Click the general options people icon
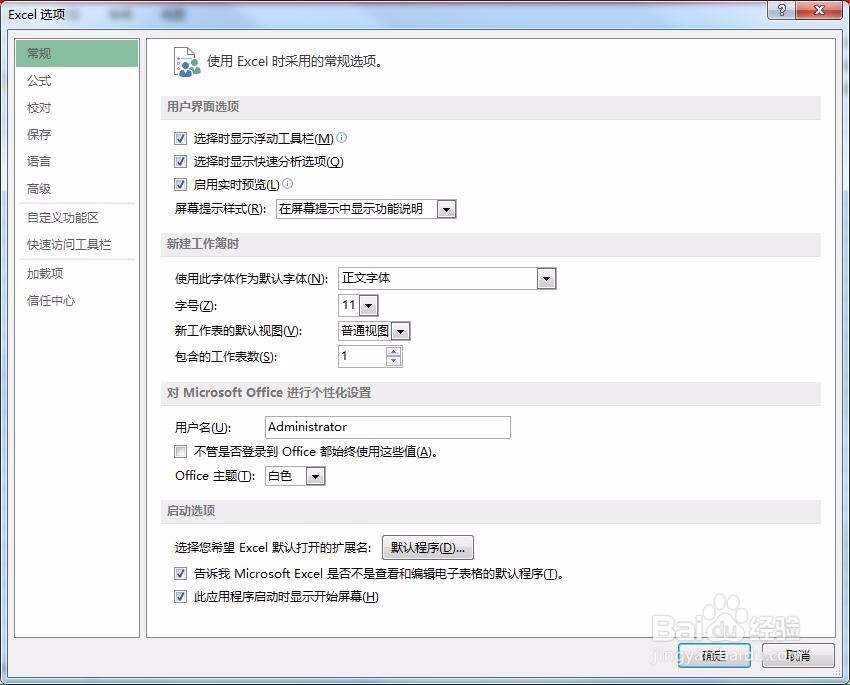Viewport: 850px width, 685px height. pyautogui.click(x=186, y=62)
